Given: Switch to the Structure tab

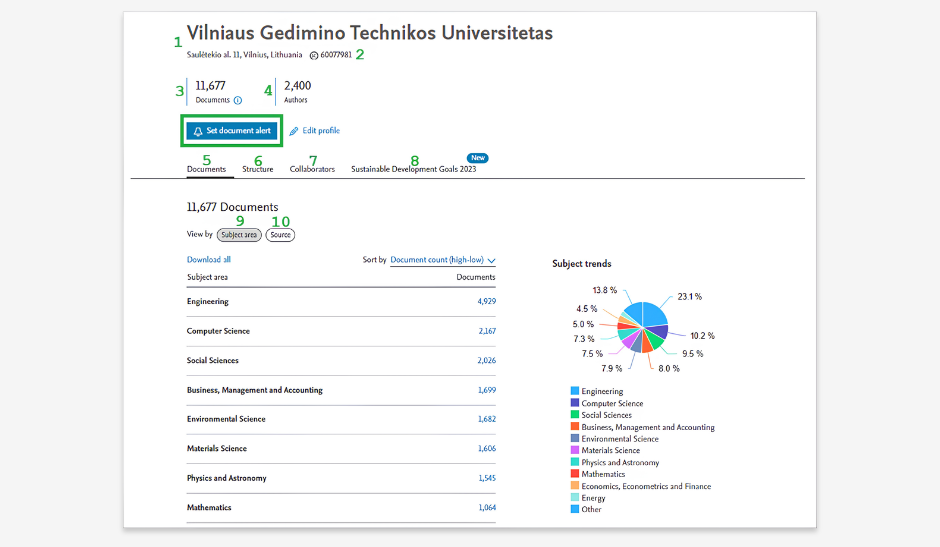Looking at the screenshot, I should (x=258, y=169).
